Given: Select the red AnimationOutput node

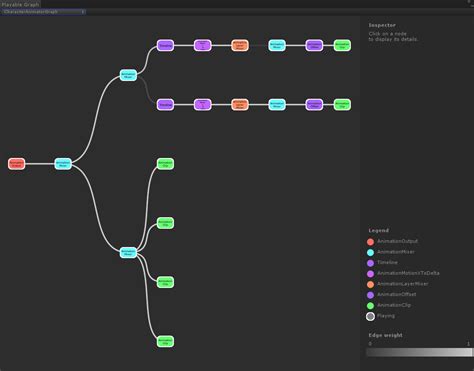Looking at the screenshot, I should pos(16,164).
